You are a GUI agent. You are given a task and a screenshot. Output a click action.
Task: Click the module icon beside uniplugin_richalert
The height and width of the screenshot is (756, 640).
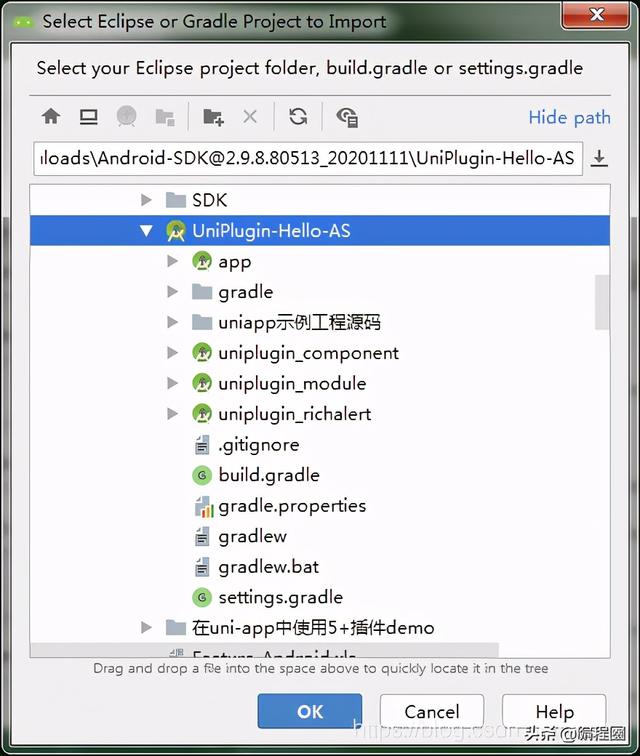point(202,413)
